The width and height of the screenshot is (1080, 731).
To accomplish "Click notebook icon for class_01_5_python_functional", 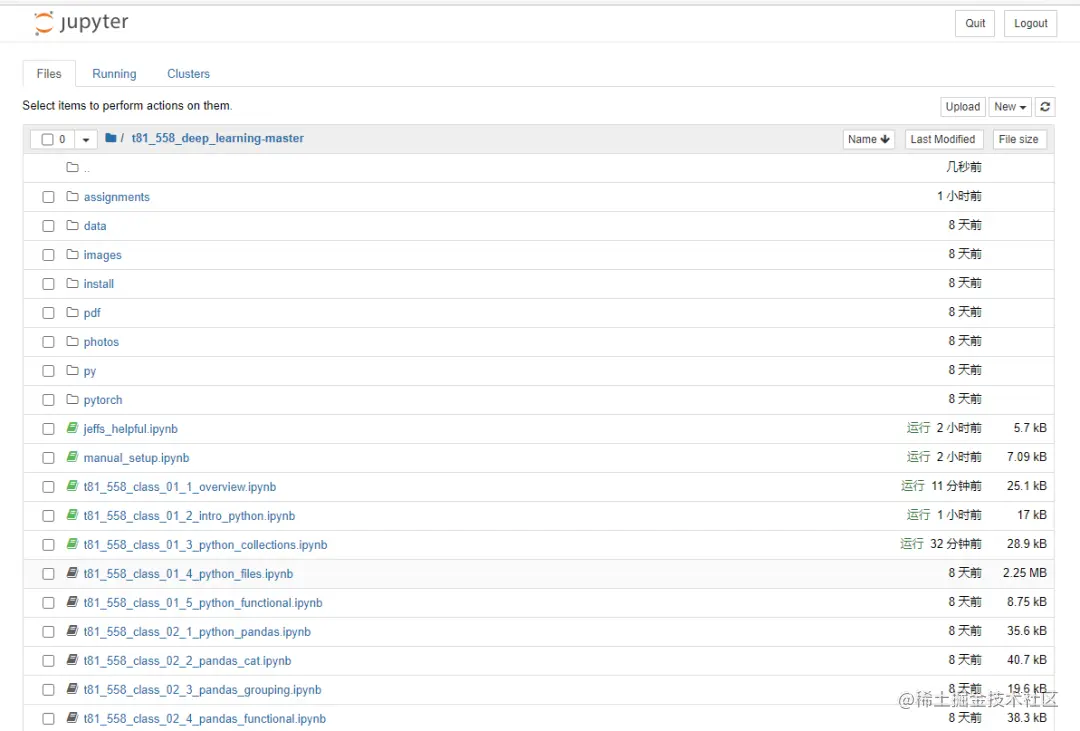I will pyautogui.click(x=72, y=601).
